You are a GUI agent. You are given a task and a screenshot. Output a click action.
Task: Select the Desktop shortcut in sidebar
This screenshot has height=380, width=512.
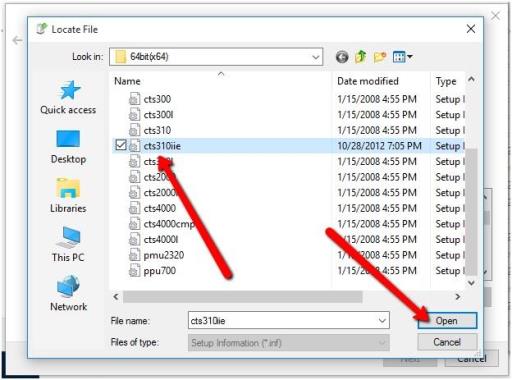[68, 147]
